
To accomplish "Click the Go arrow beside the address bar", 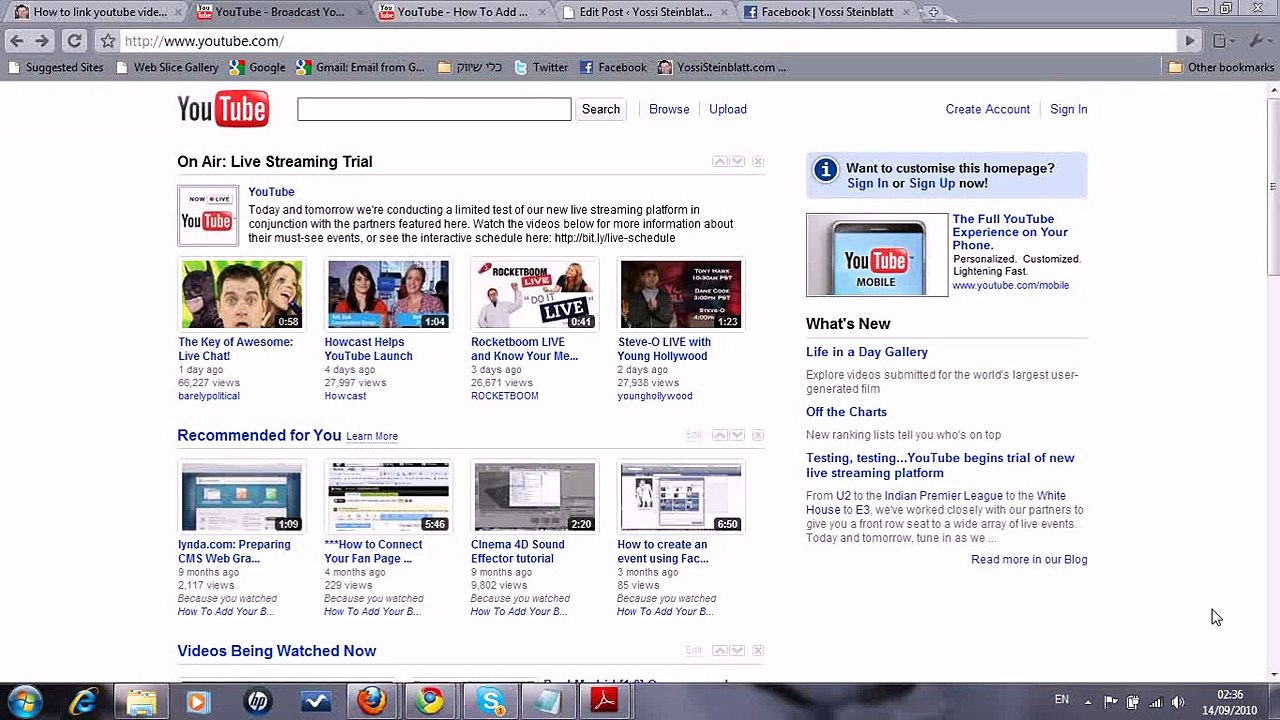I will [1190, 41].
